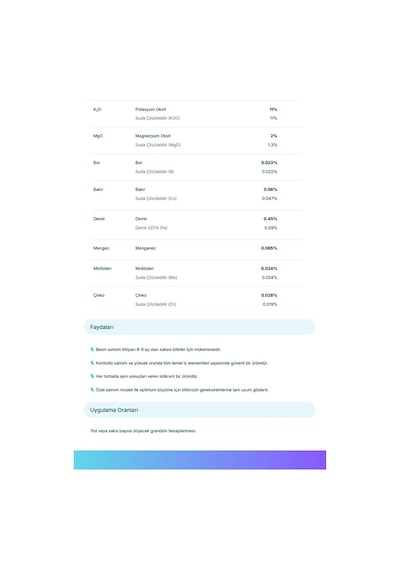The width and height of the screenshot is (400, 570).
Task: Click the Pot veya saksı başına paragraph
Action: [143, 431]
